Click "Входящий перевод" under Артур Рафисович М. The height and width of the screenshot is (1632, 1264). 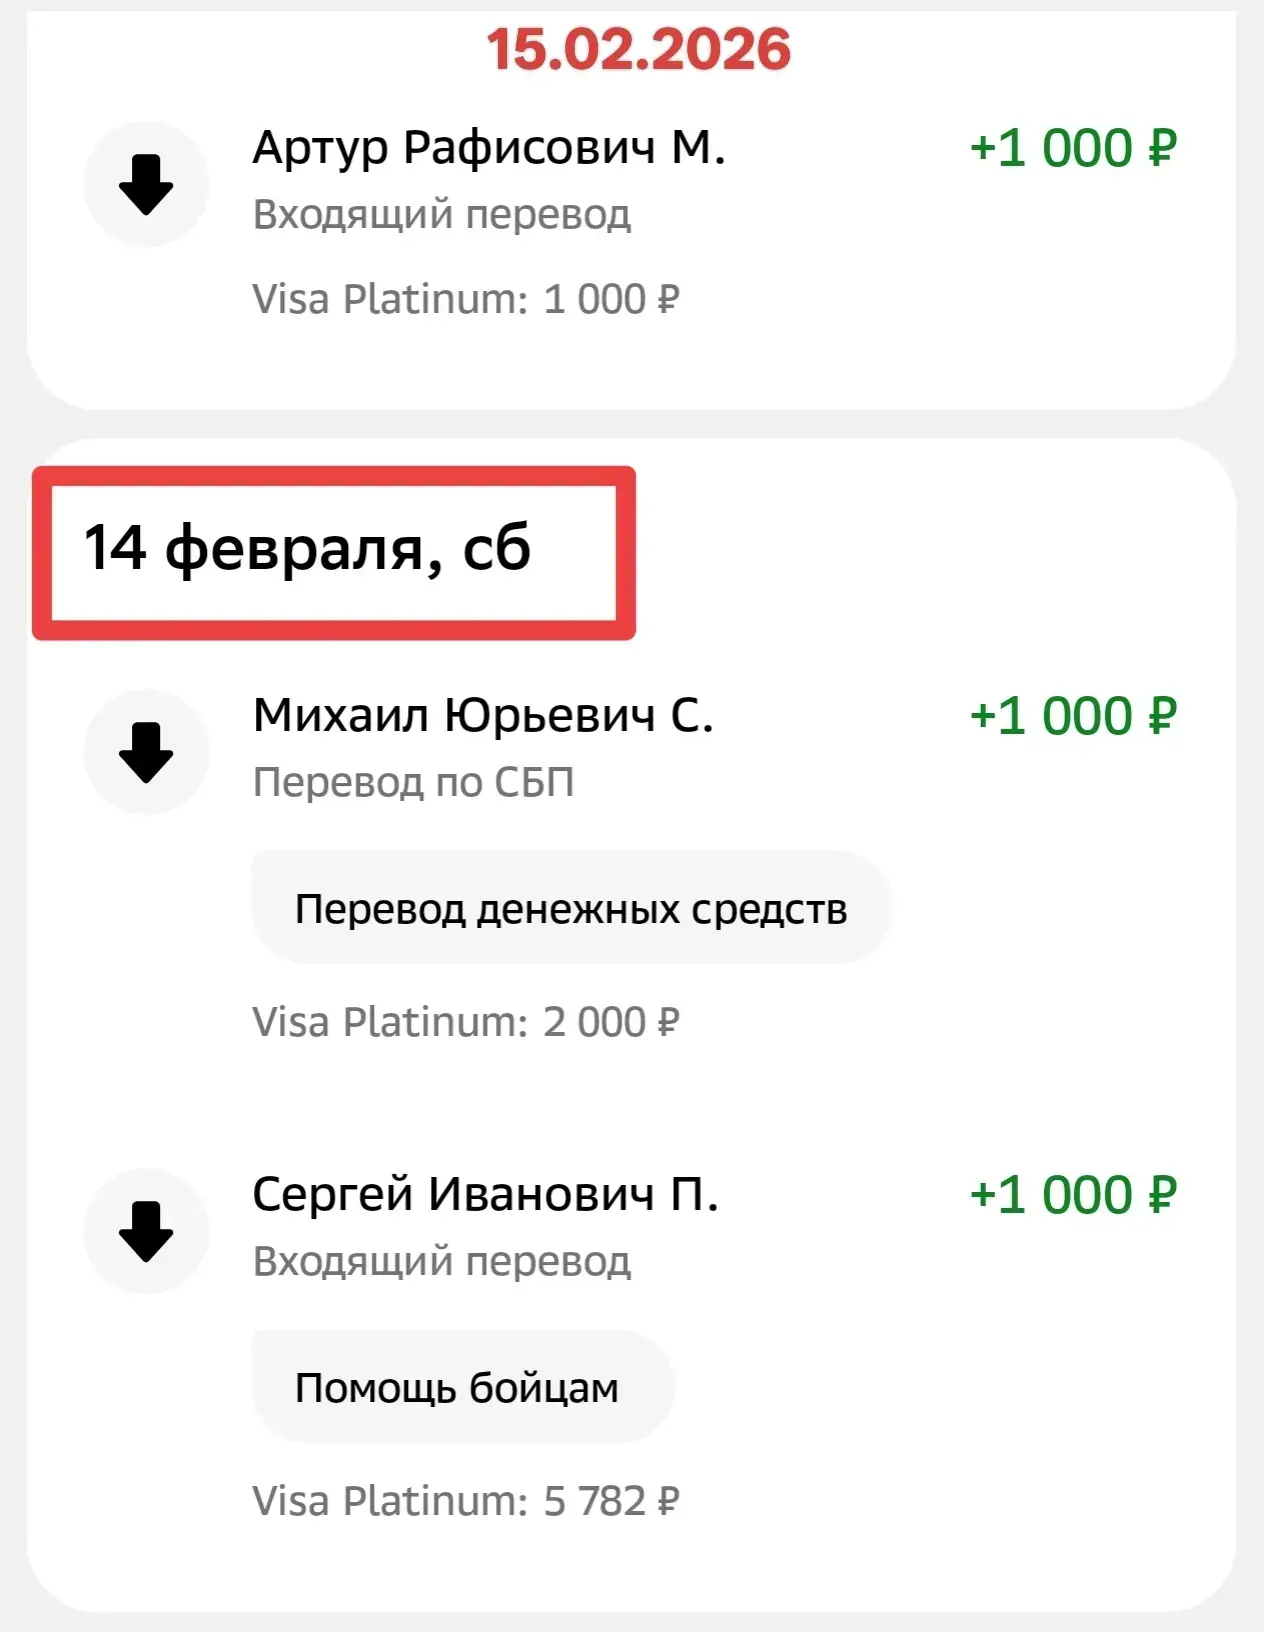tap(441, 215)
